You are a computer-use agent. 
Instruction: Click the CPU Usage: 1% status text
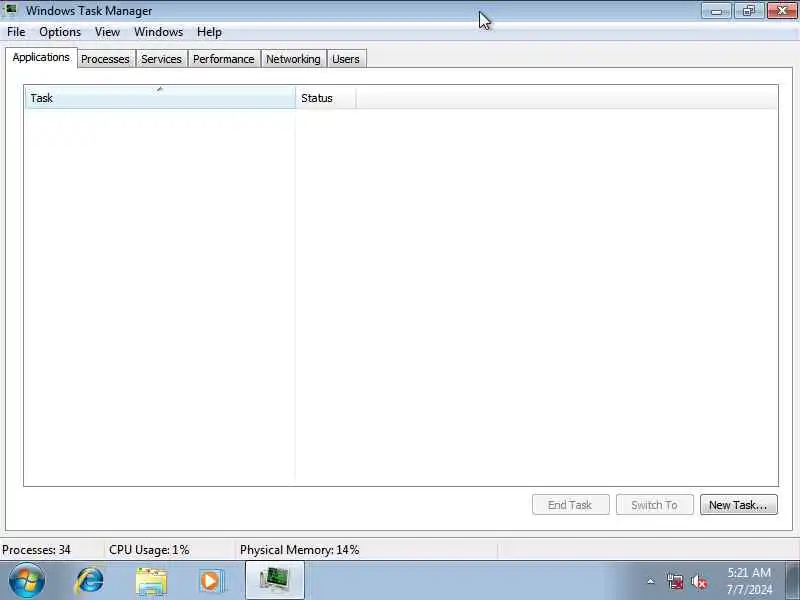(x=149, y=550)
